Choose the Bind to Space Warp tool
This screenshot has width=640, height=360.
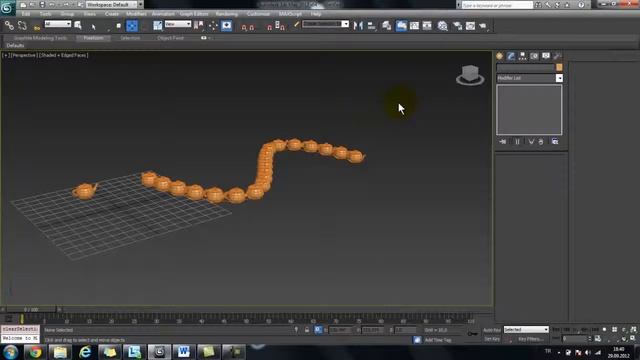click(x=37, y=27)
